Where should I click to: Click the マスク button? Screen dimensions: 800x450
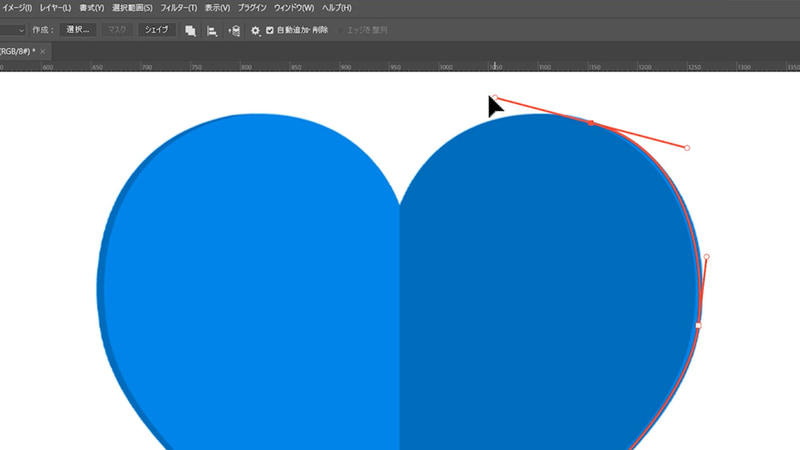[117, 30]
